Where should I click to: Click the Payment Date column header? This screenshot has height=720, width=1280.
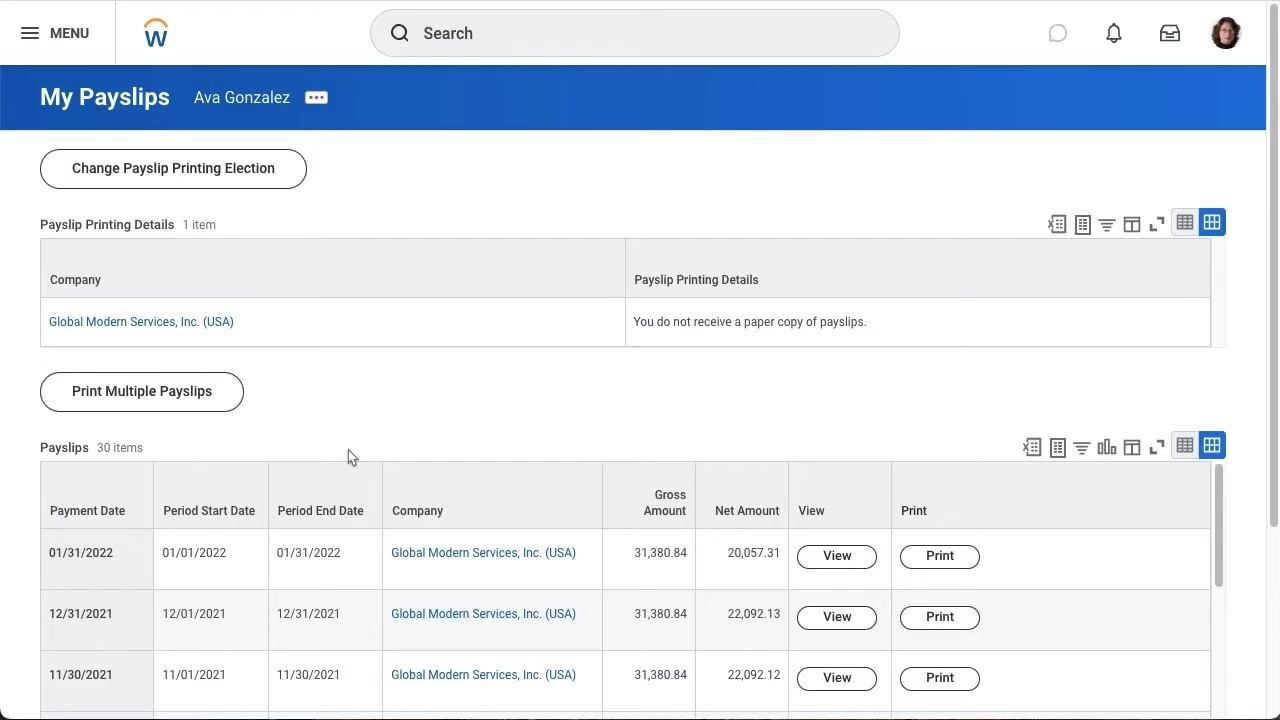97,496
